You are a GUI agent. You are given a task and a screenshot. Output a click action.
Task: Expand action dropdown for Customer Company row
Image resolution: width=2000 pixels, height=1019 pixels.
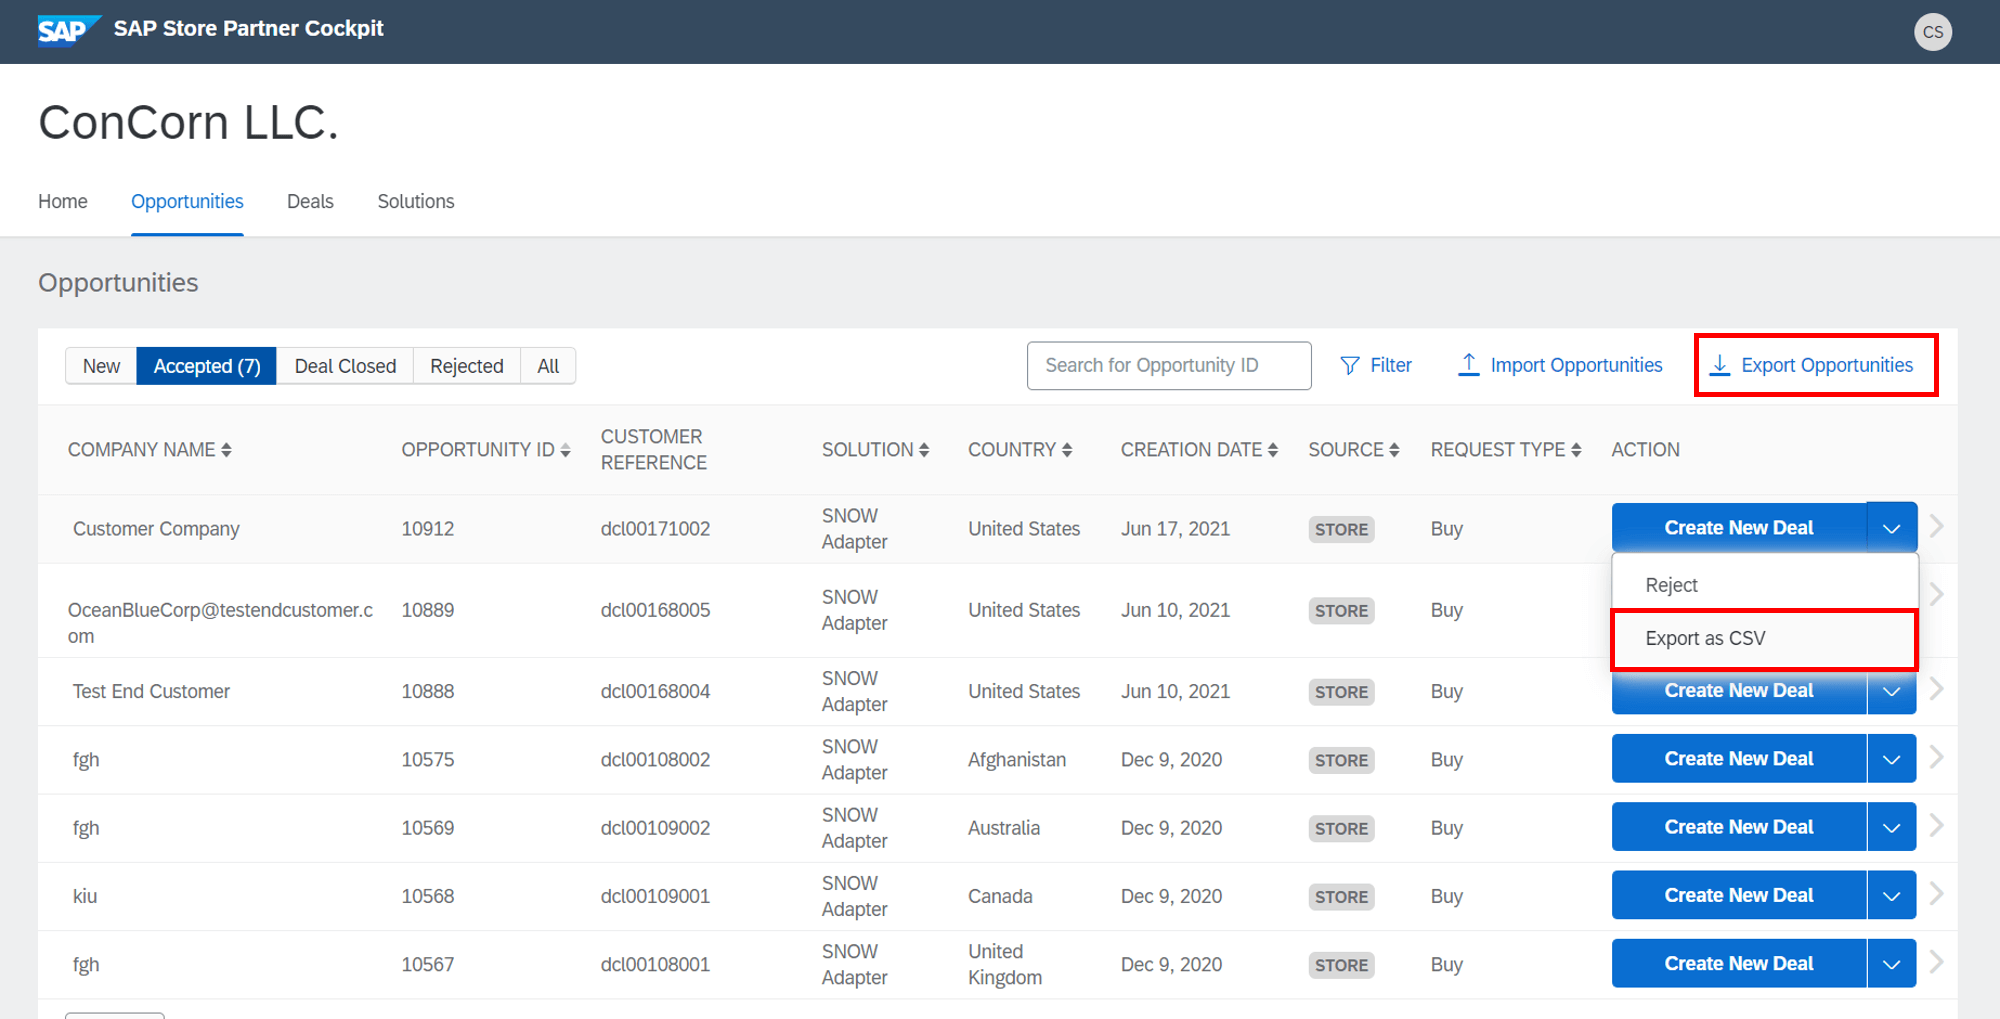[1892, 527]
